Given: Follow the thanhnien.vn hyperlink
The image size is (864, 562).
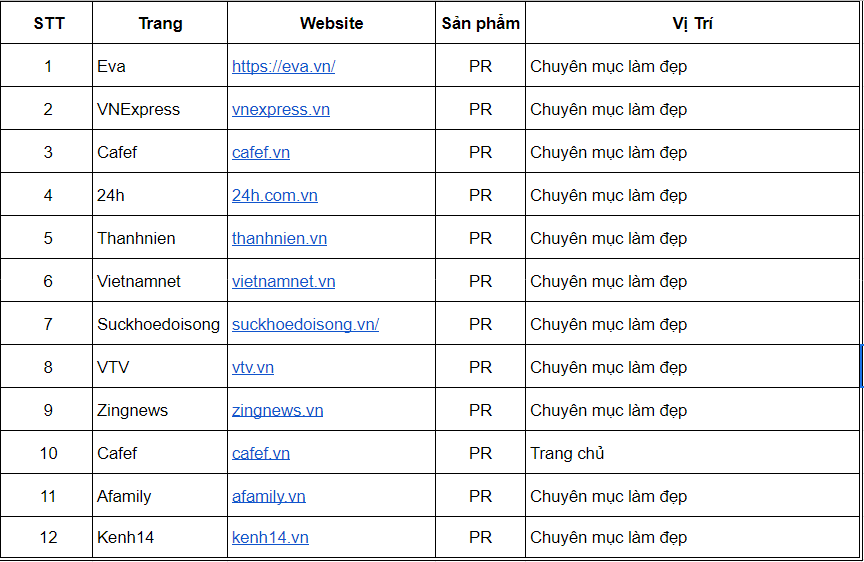Looking at the screenshot, I should click(x=279, y=238).
